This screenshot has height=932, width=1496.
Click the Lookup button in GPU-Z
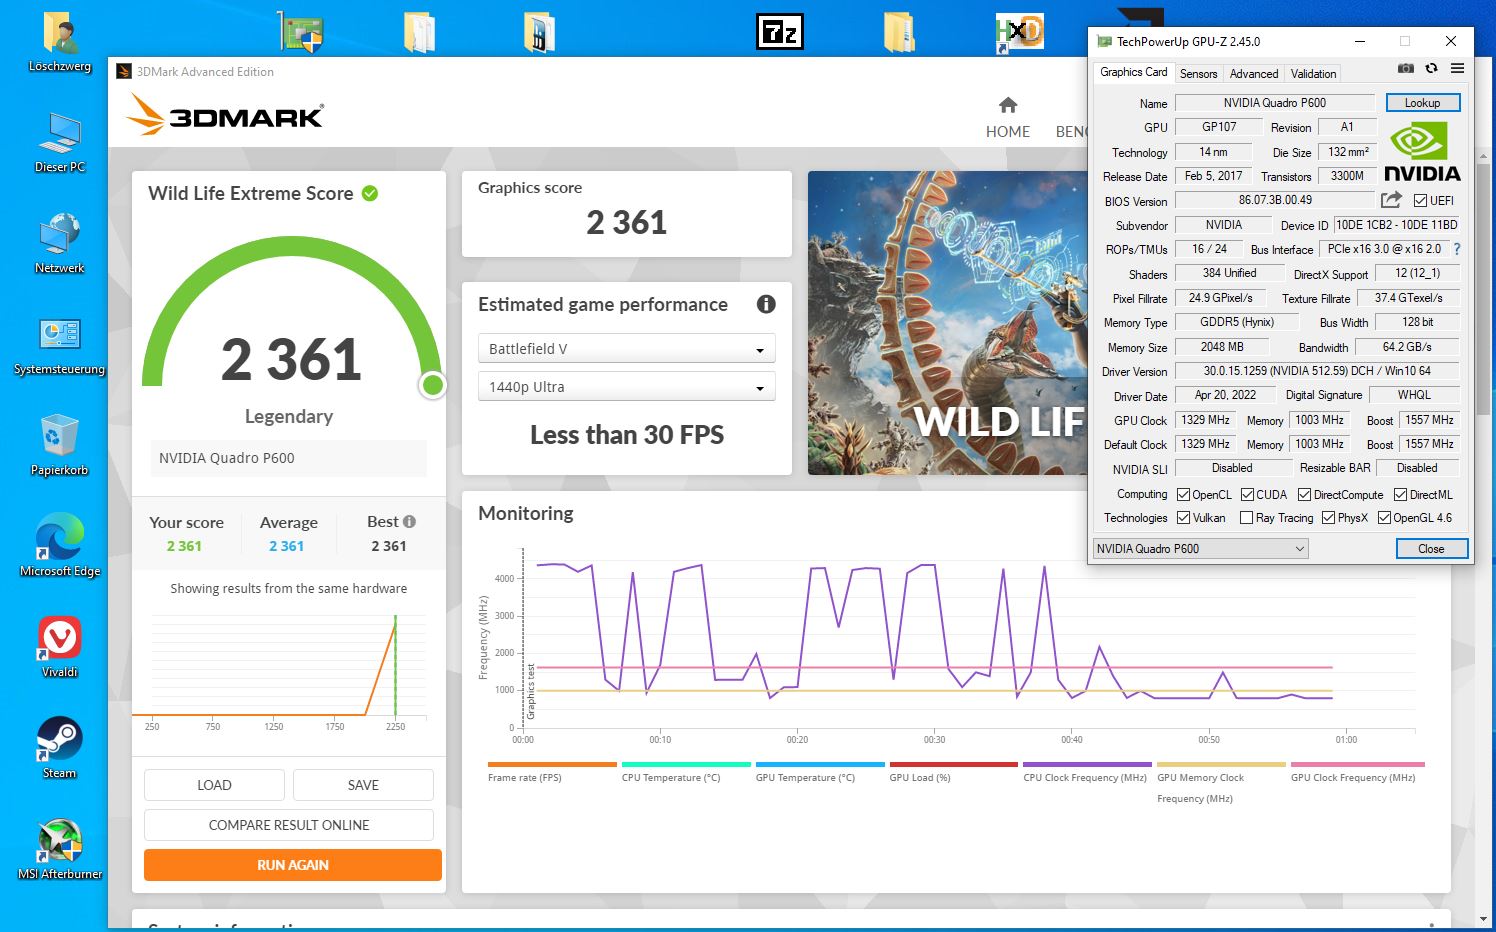[x=1422, y=103]
